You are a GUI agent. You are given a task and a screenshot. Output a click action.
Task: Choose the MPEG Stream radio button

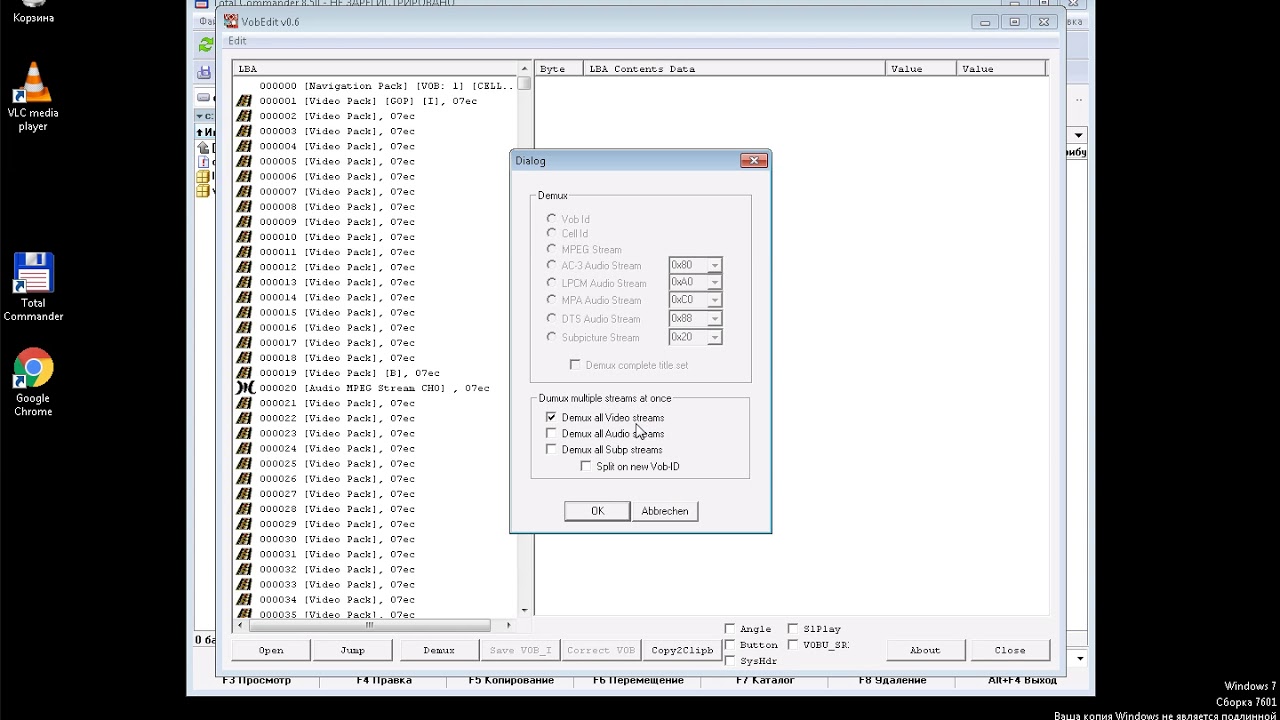click(x=551, y=249)
